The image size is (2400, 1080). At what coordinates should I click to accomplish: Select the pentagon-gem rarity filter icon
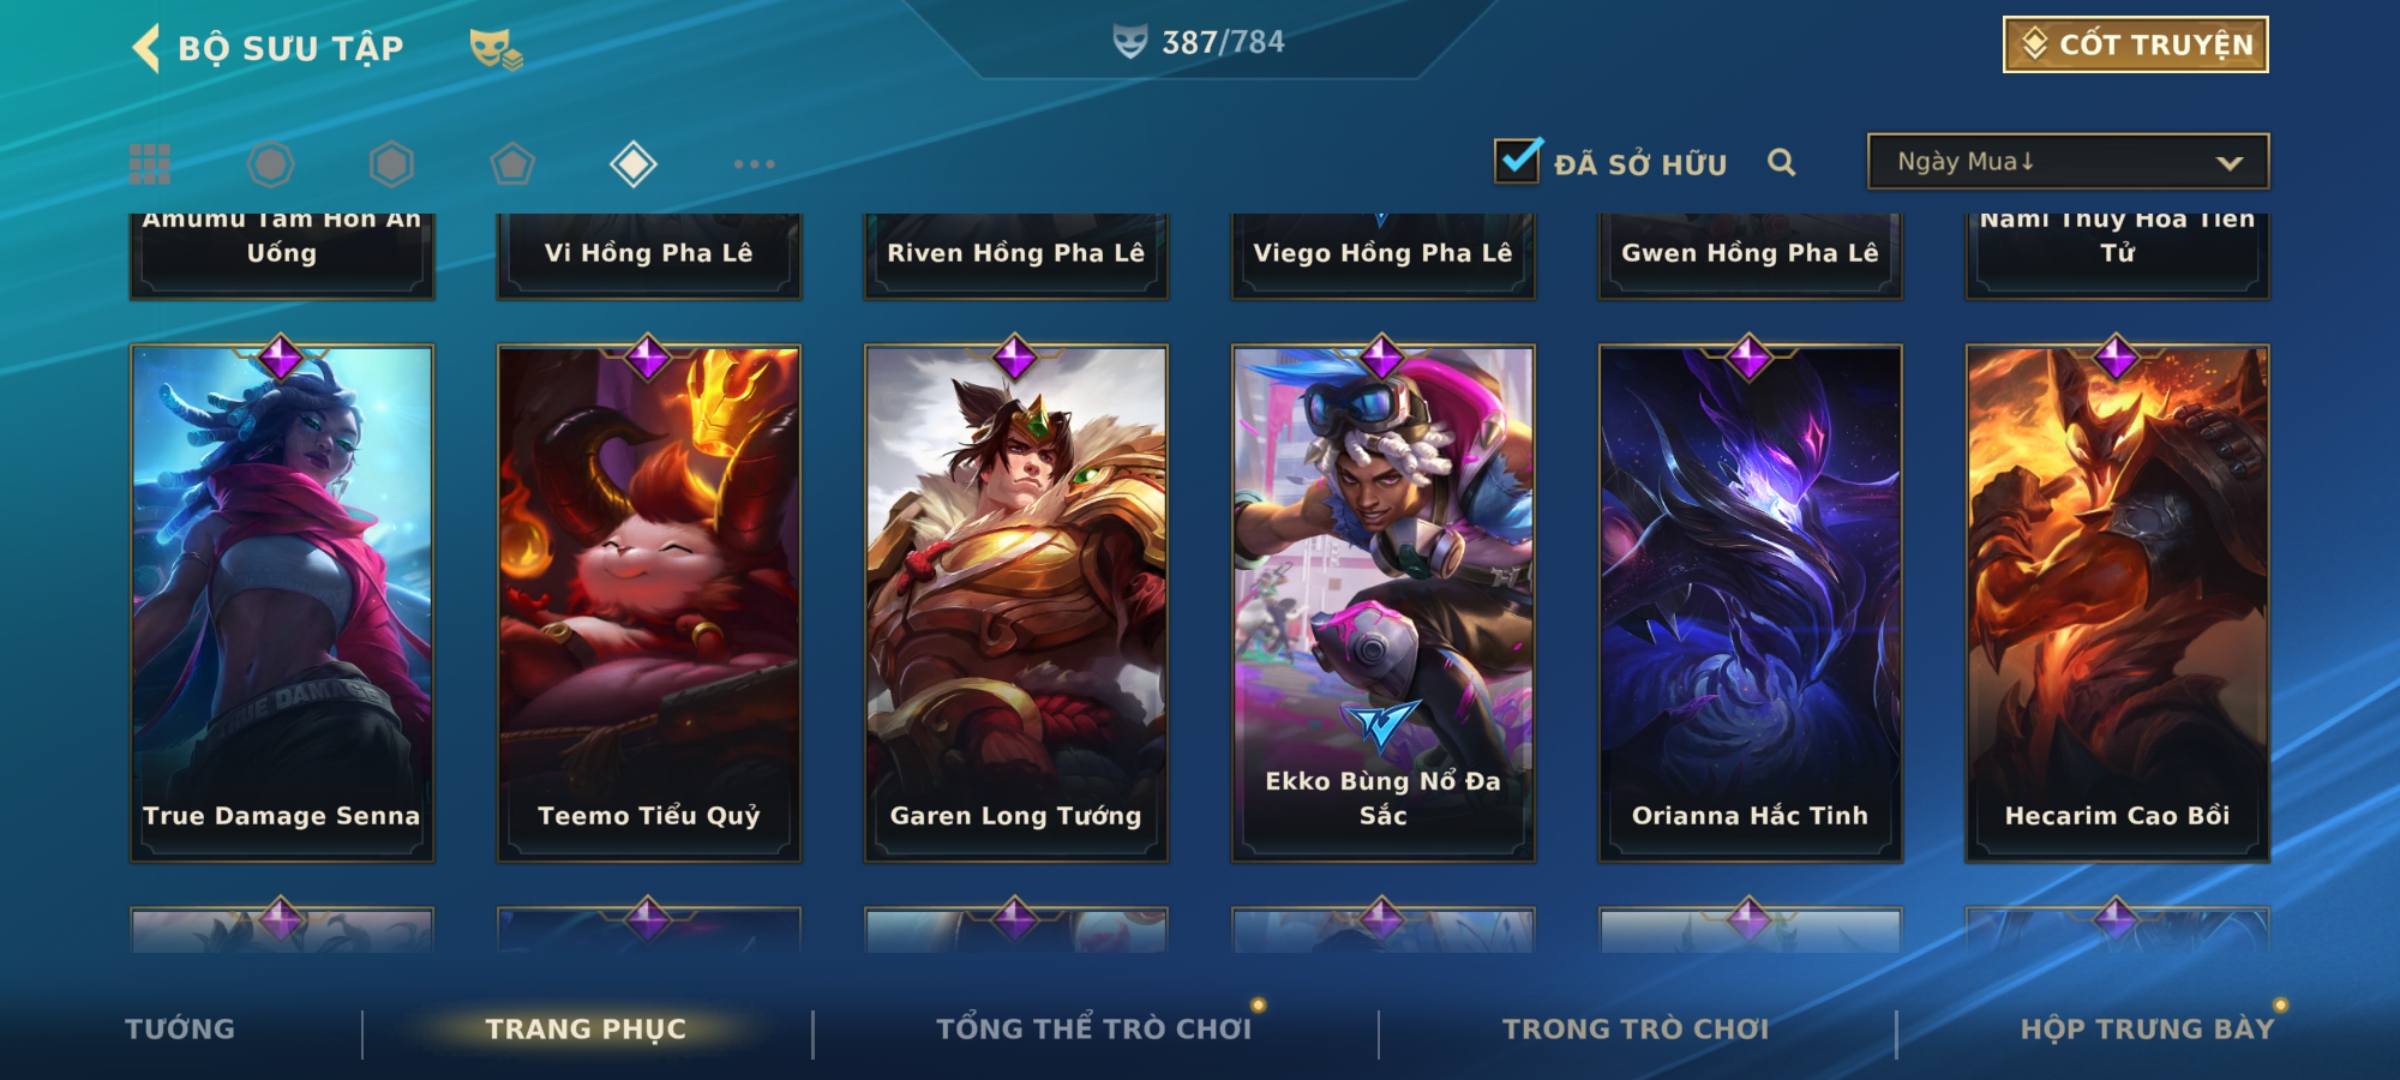point(512,164)
